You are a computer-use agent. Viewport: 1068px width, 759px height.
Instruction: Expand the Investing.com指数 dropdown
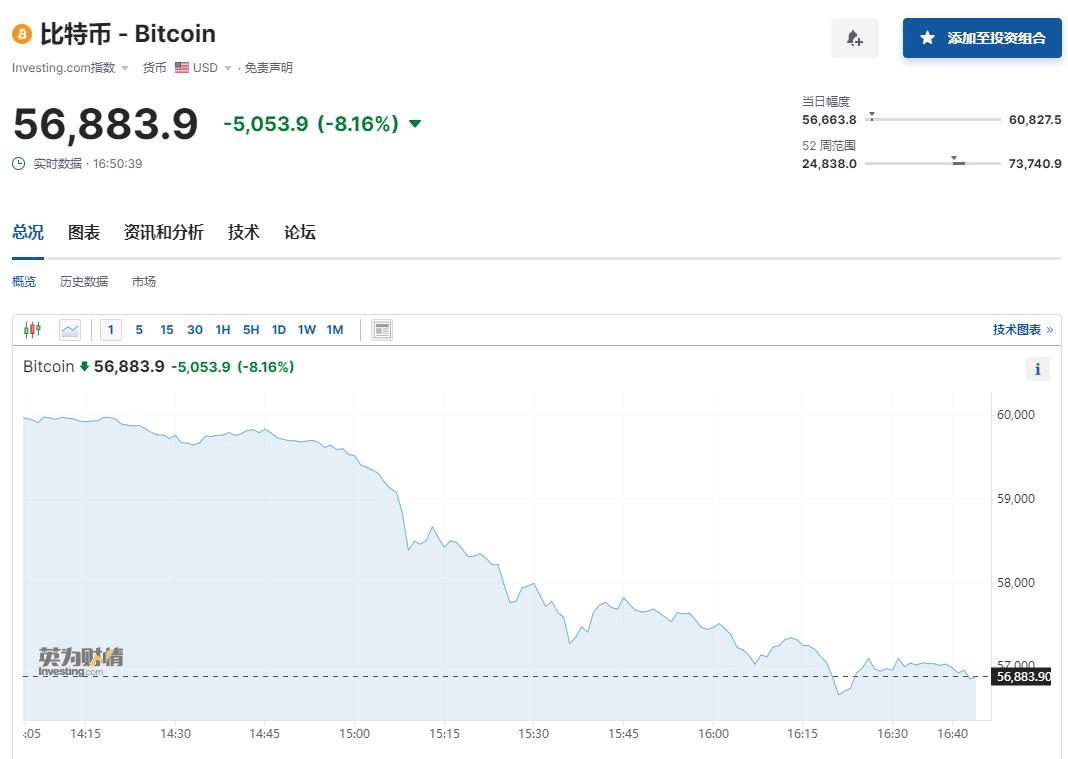[x=125, y=68]
